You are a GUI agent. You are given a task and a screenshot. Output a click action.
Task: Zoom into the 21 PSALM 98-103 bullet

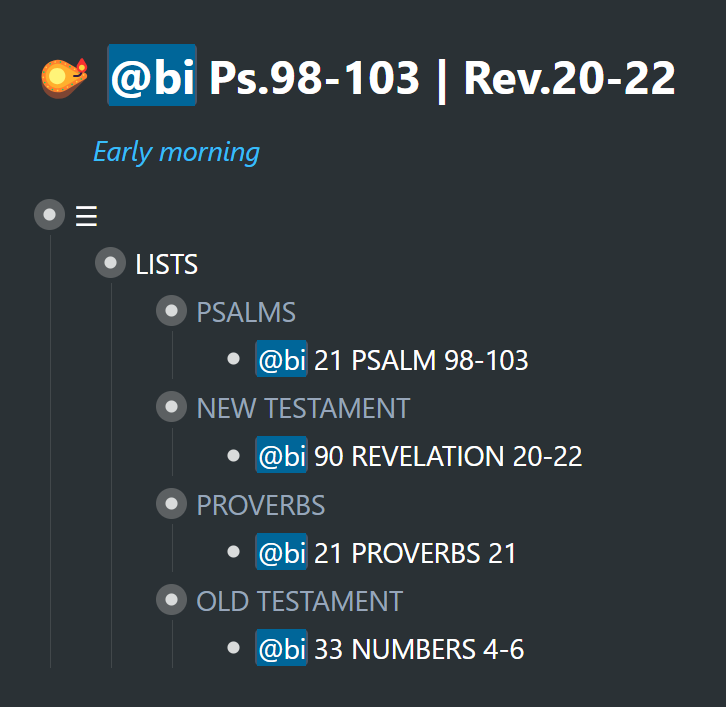coord(233,359)
